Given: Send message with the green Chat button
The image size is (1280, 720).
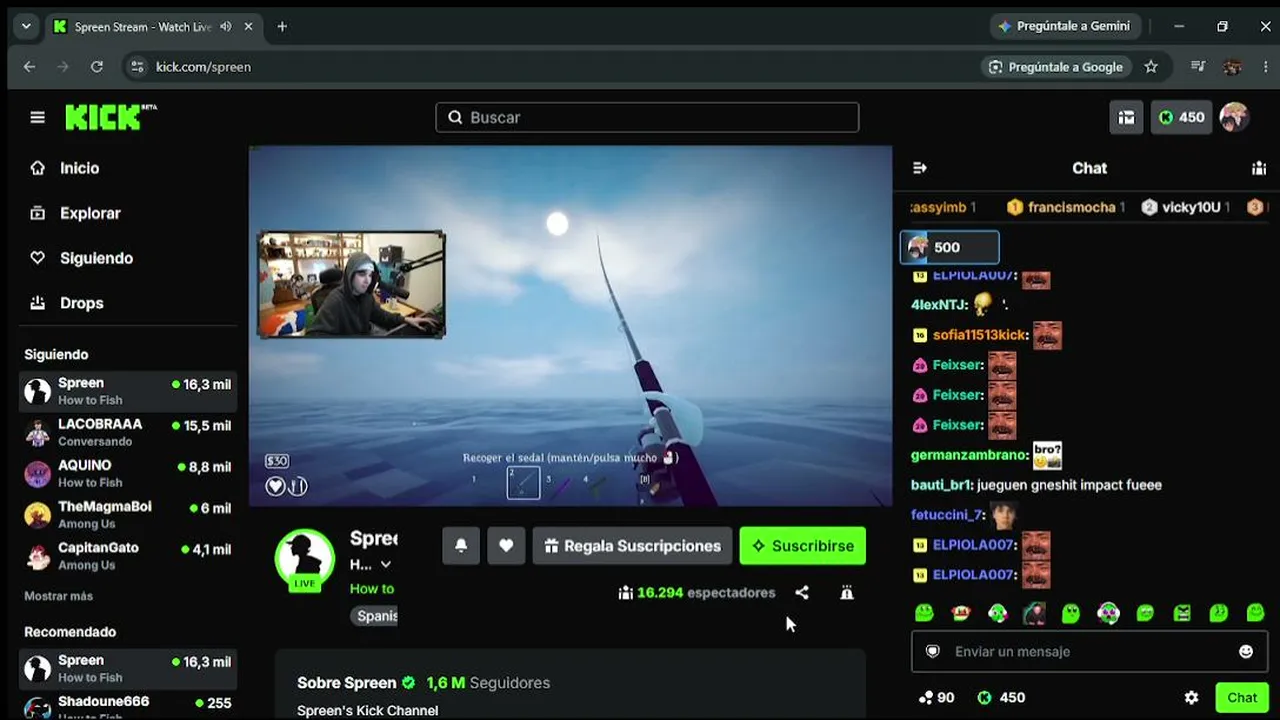Looking at the screenshot, I should [1242, 698].
